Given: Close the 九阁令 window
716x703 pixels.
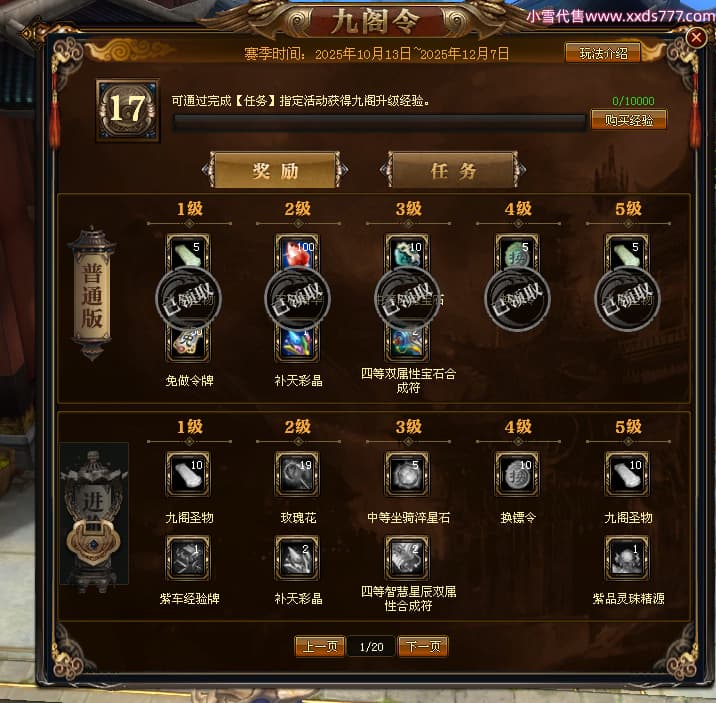Looking at the screenshot, I should [x=696, y=37].
